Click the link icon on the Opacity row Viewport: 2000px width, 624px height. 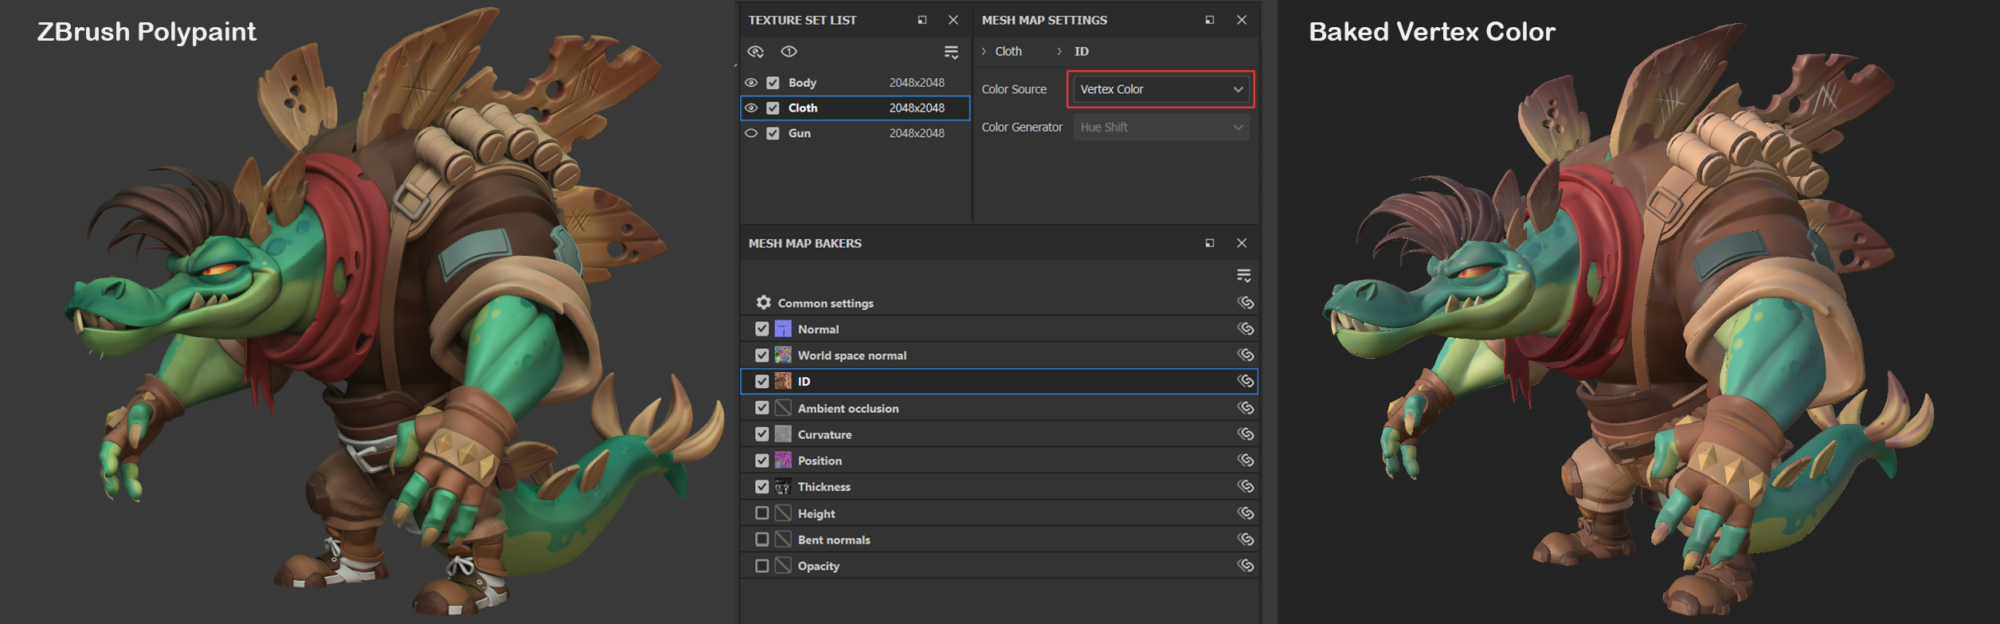(x=1245, y=566)
